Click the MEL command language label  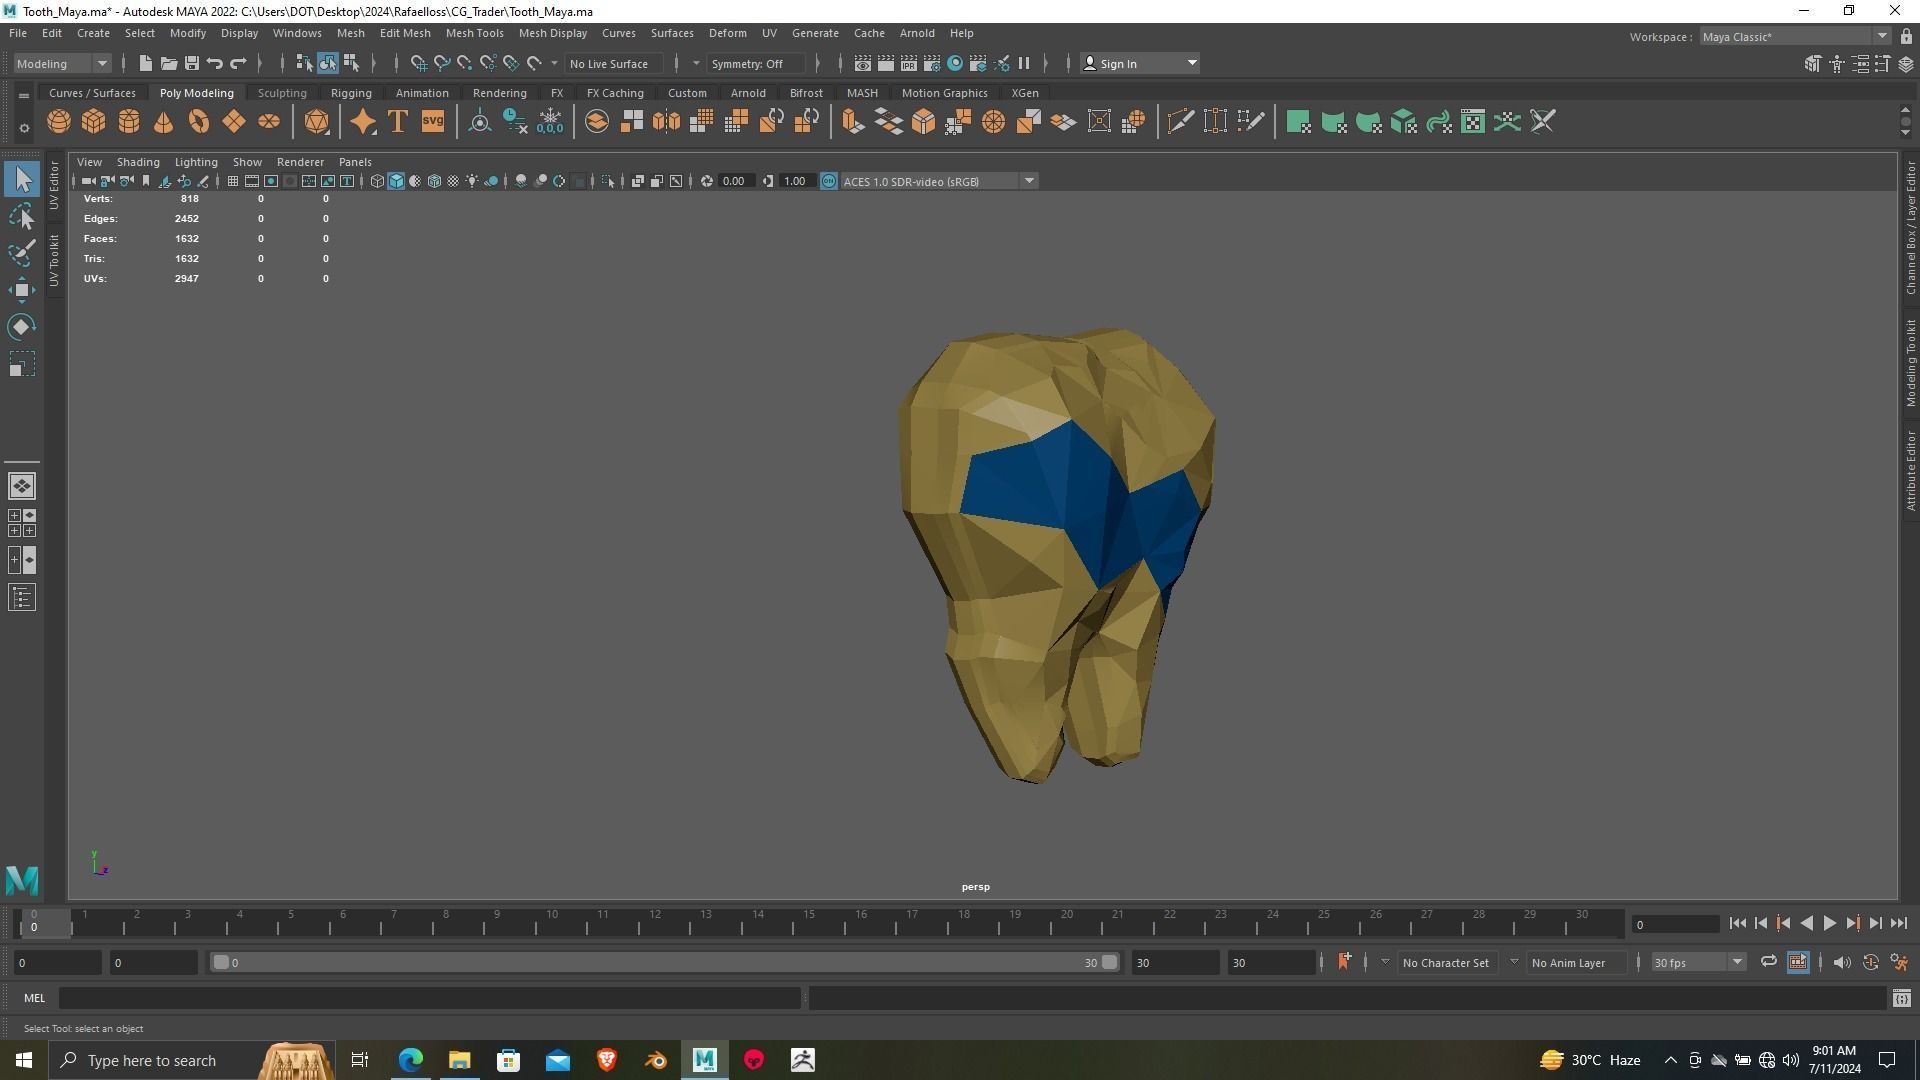pos(34,998)
